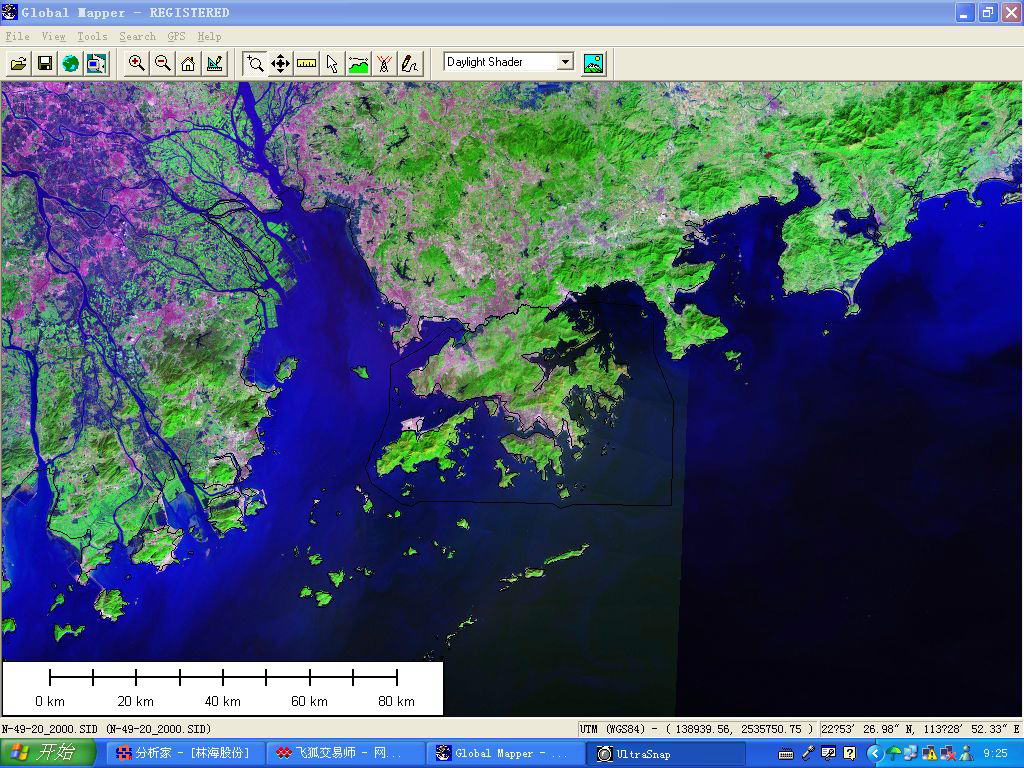Expand the Daylight Shader dropdown
The height and width of the screenshot is (768, 1024).
565,62
